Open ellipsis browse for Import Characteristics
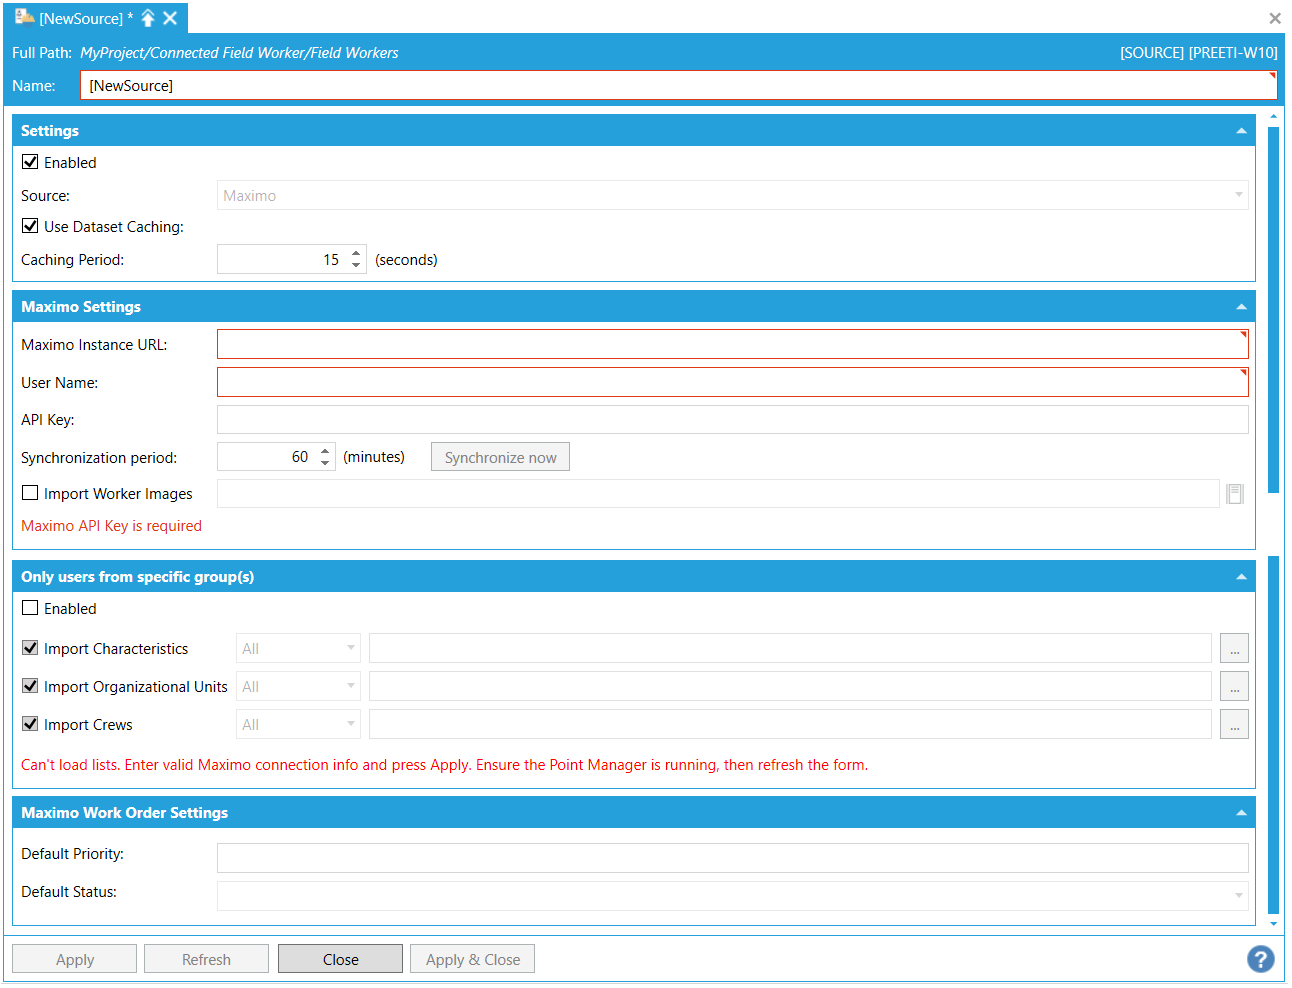1292x988 pixels. 1234,648
